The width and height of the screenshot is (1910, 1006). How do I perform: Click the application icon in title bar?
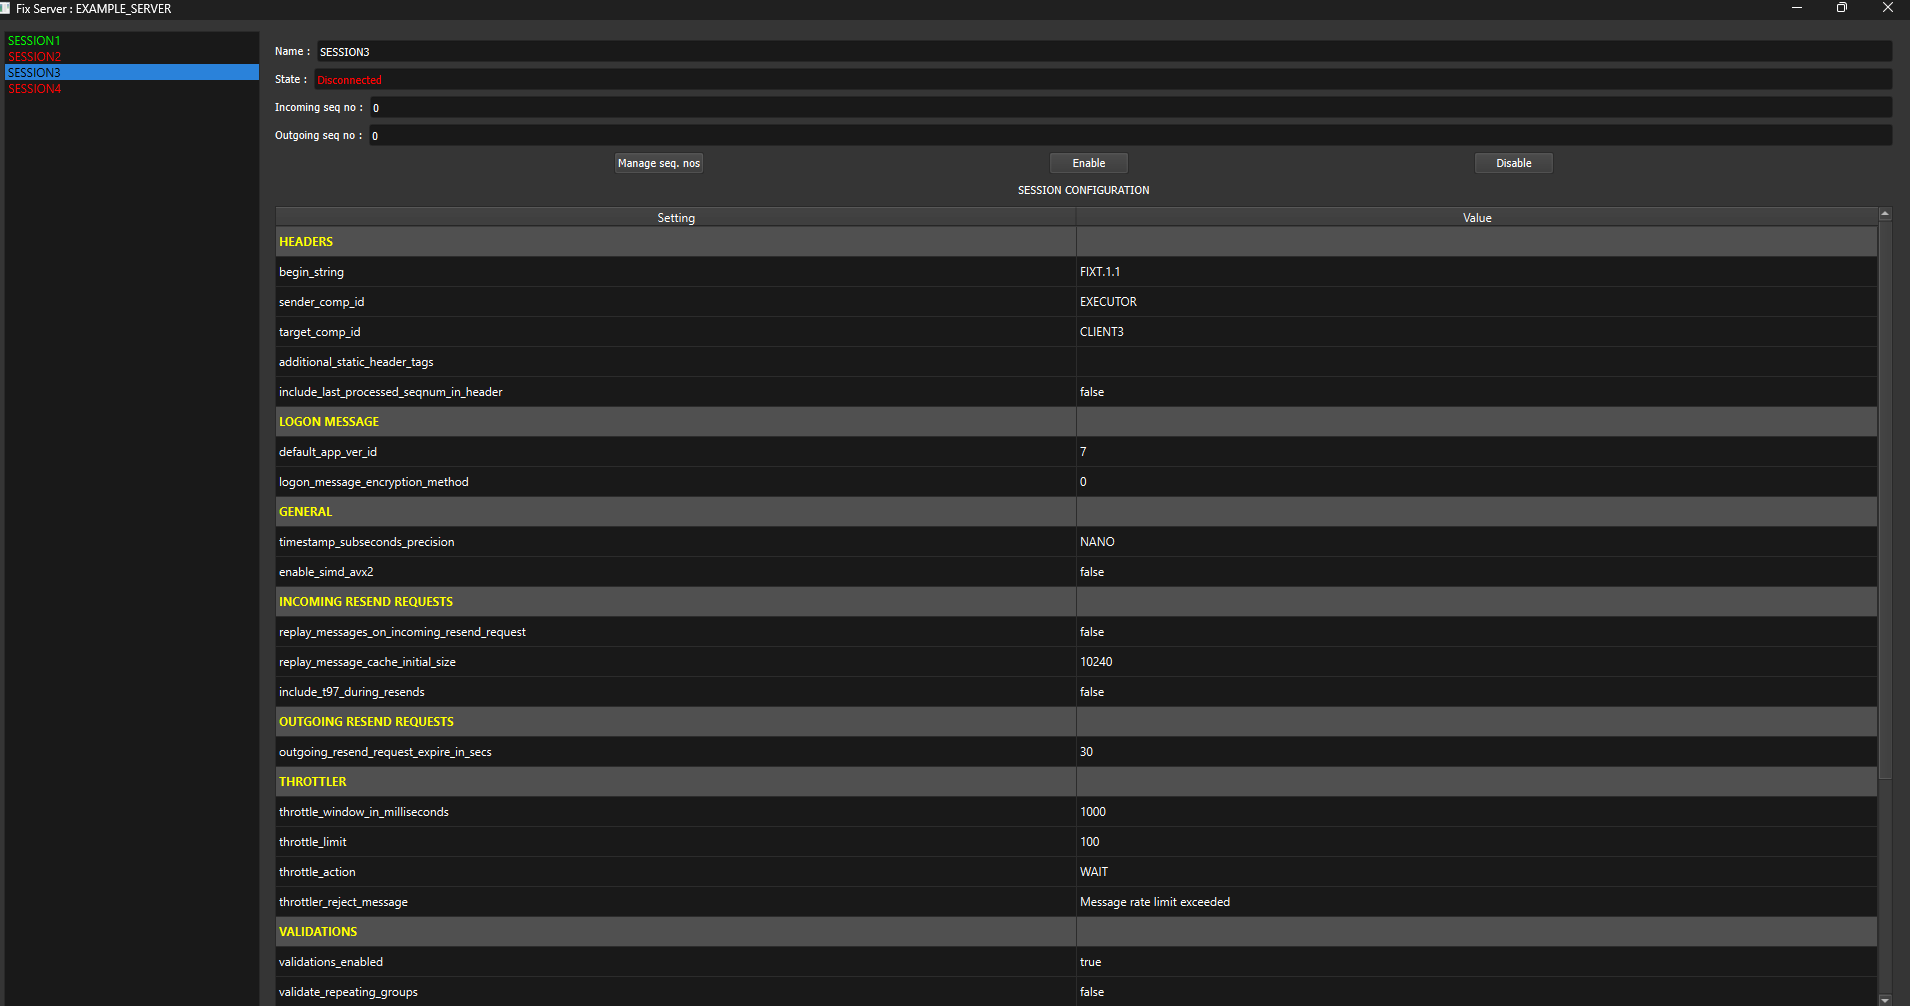[x=6, y=8]
